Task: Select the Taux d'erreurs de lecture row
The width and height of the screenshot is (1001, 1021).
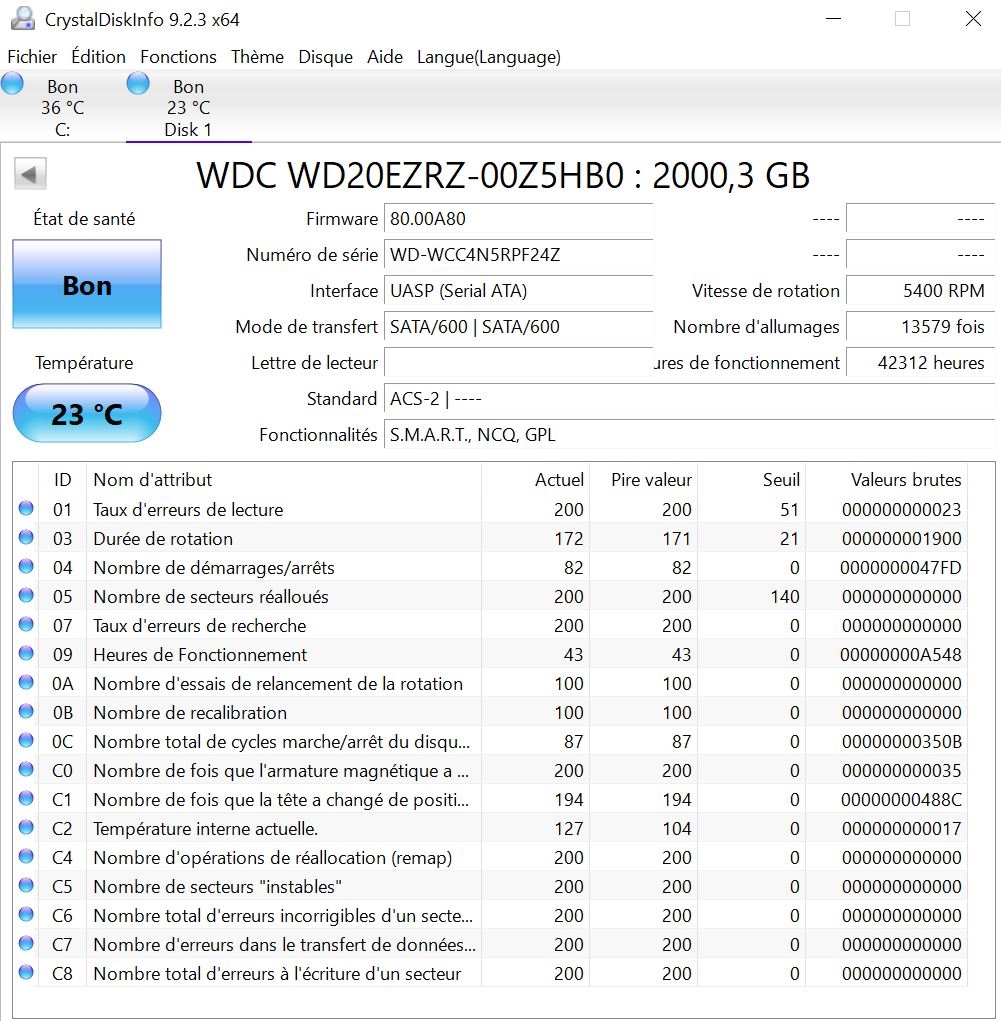Action: point(490,509)
